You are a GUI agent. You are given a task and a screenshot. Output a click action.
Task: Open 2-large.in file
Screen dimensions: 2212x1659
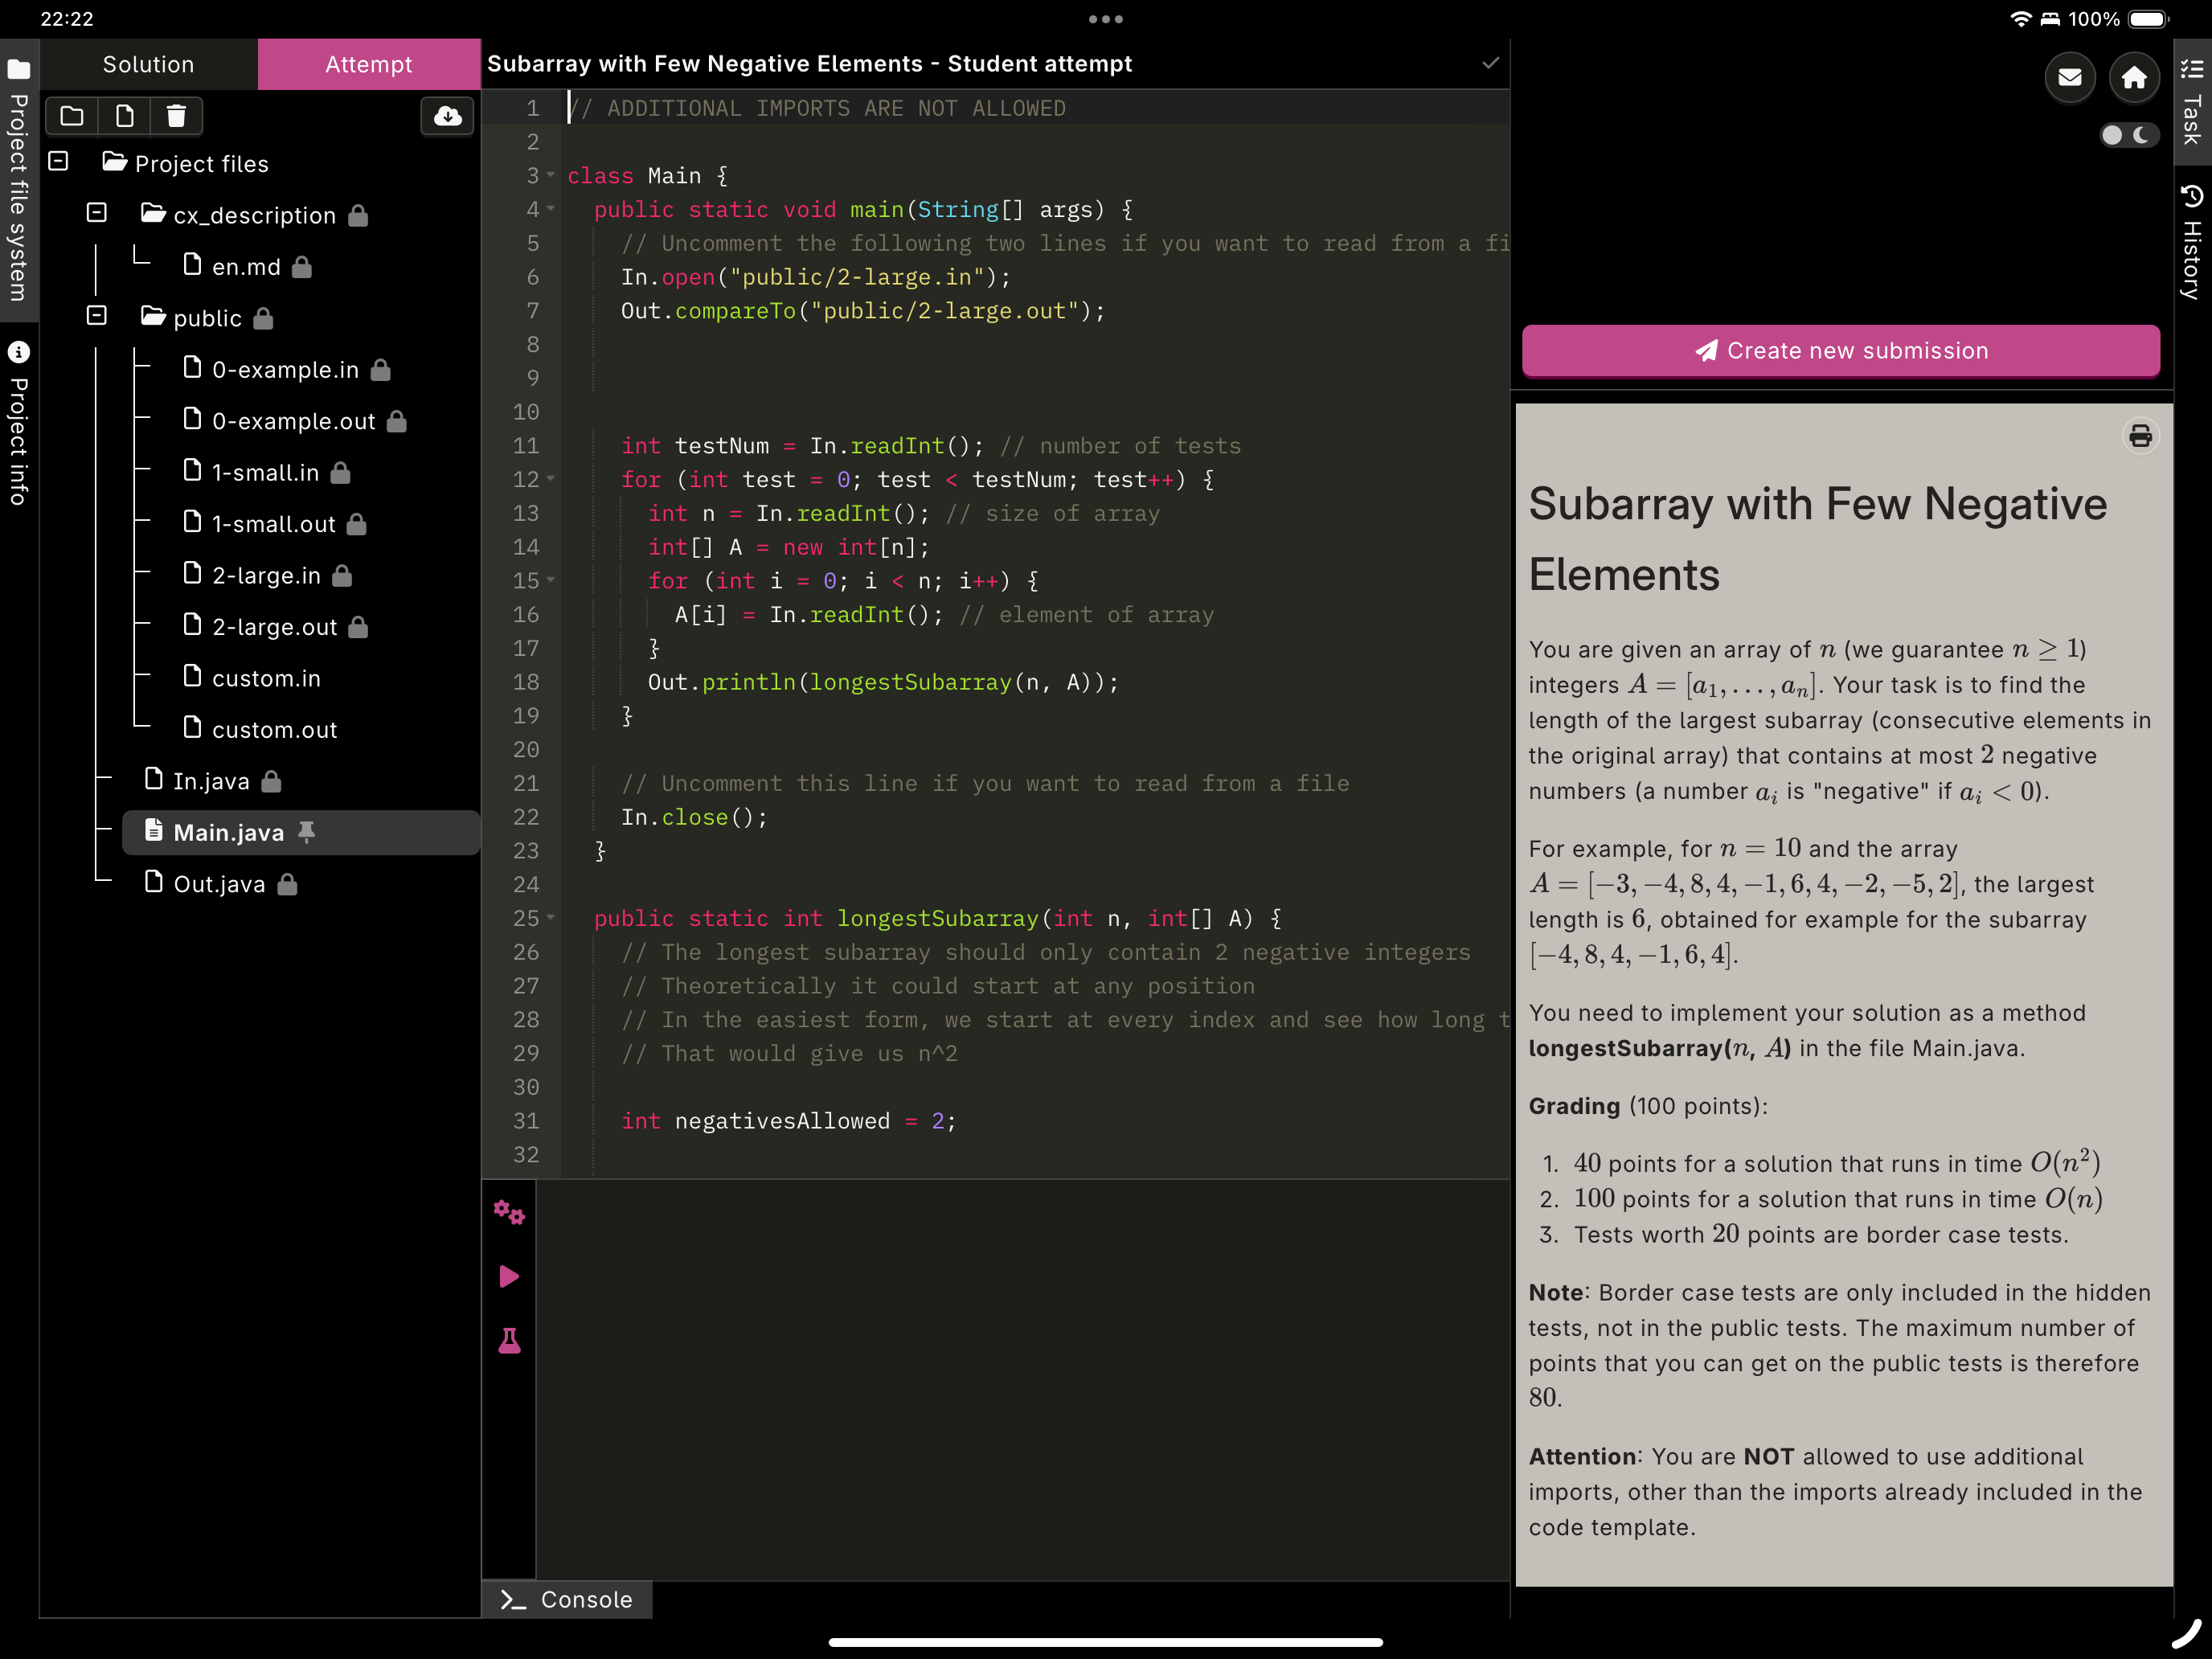point(266,576)
